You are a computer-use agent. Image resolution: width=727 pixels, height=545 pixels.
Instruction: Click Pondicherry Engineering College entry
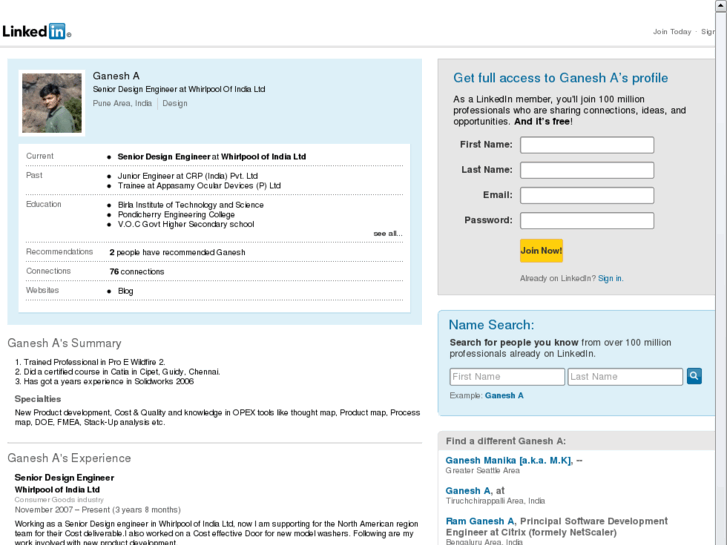click(176, 215)
